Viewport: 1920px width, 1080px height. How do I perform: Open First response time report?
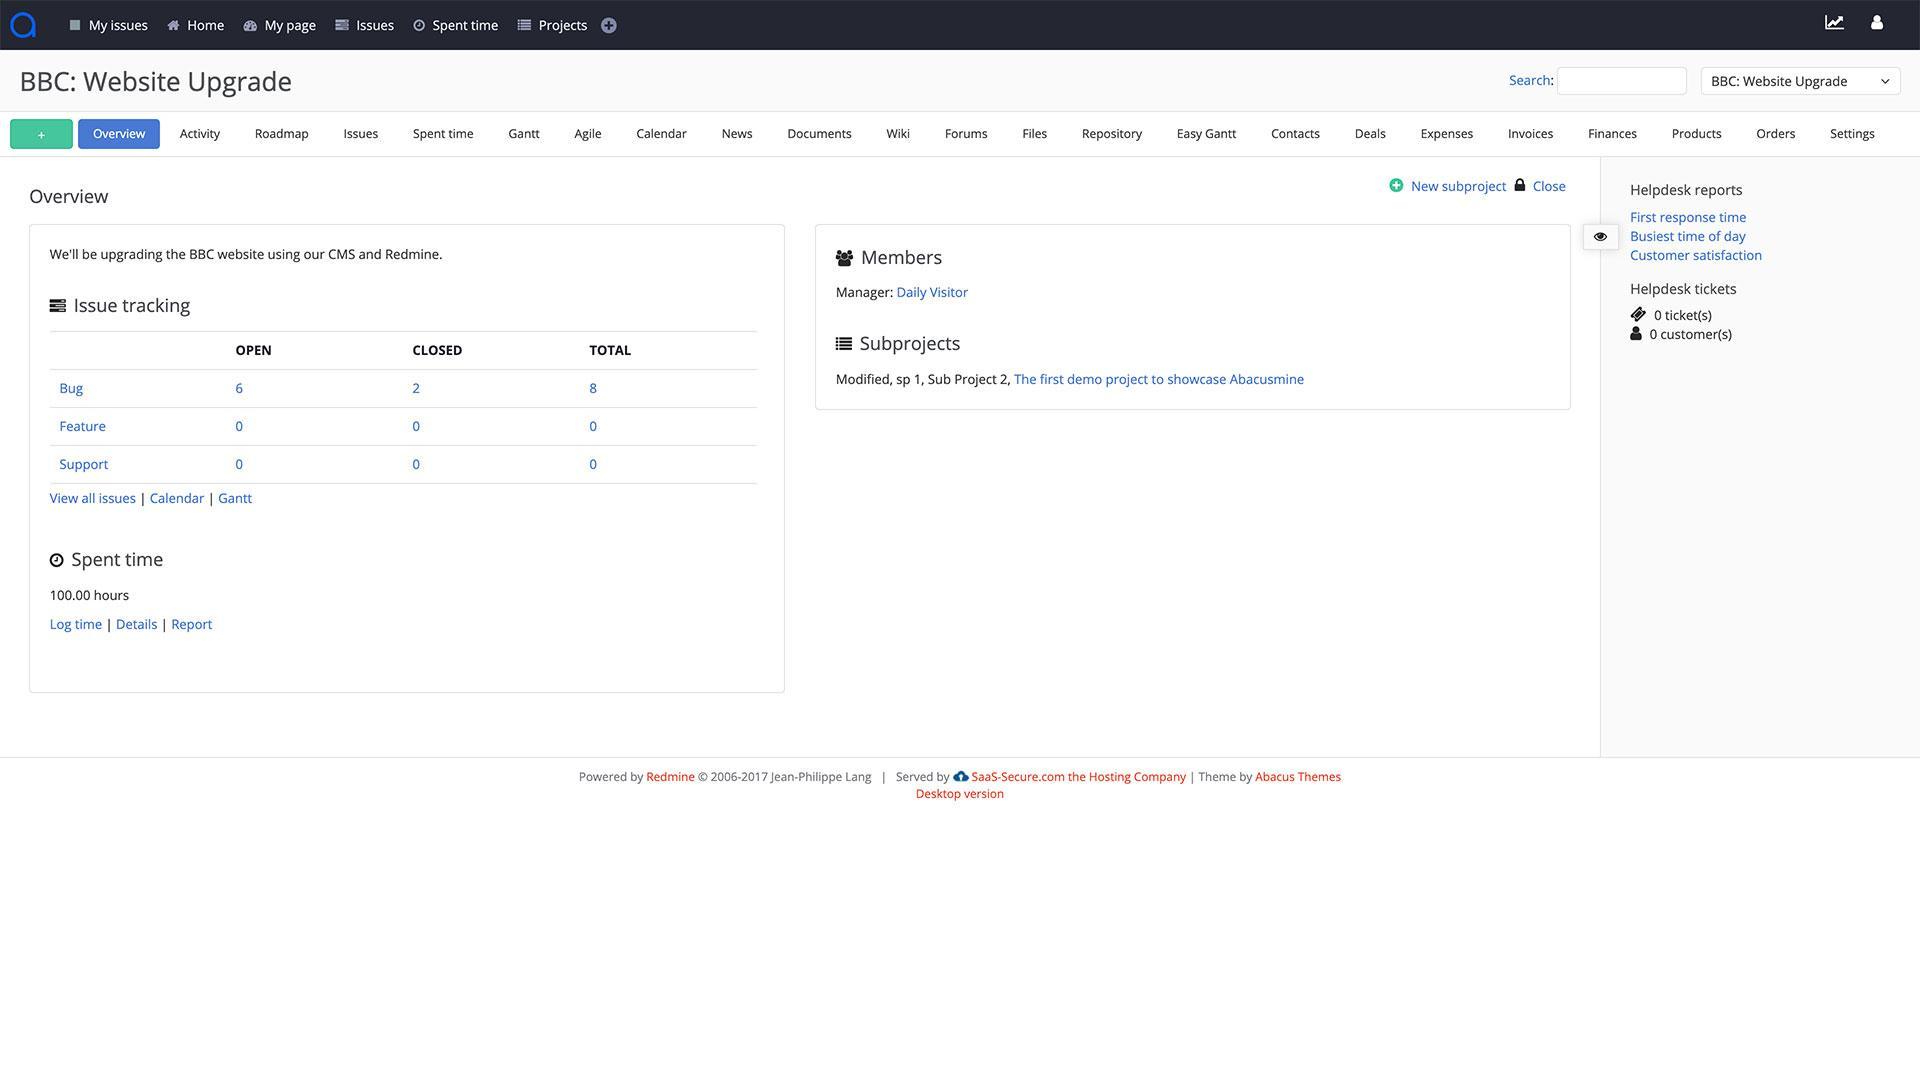pyautogui.click(x=1688, y=218)
